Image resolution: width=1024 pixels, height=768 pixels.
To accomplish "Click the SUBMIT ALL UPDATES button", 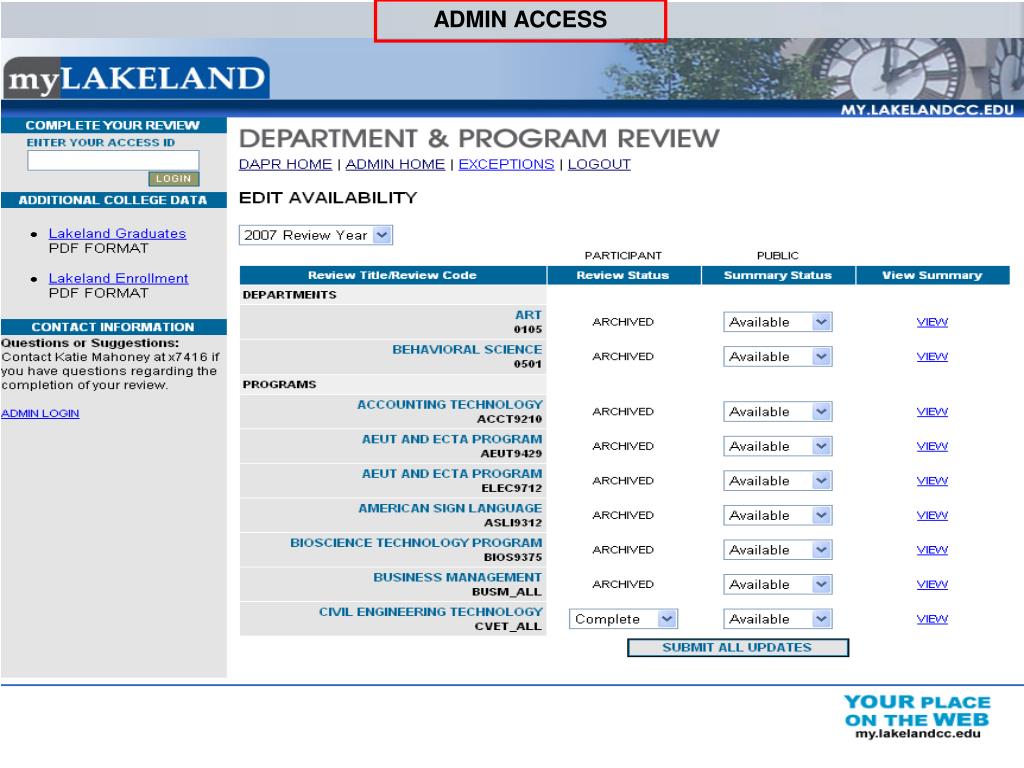I will pos(737,648).
